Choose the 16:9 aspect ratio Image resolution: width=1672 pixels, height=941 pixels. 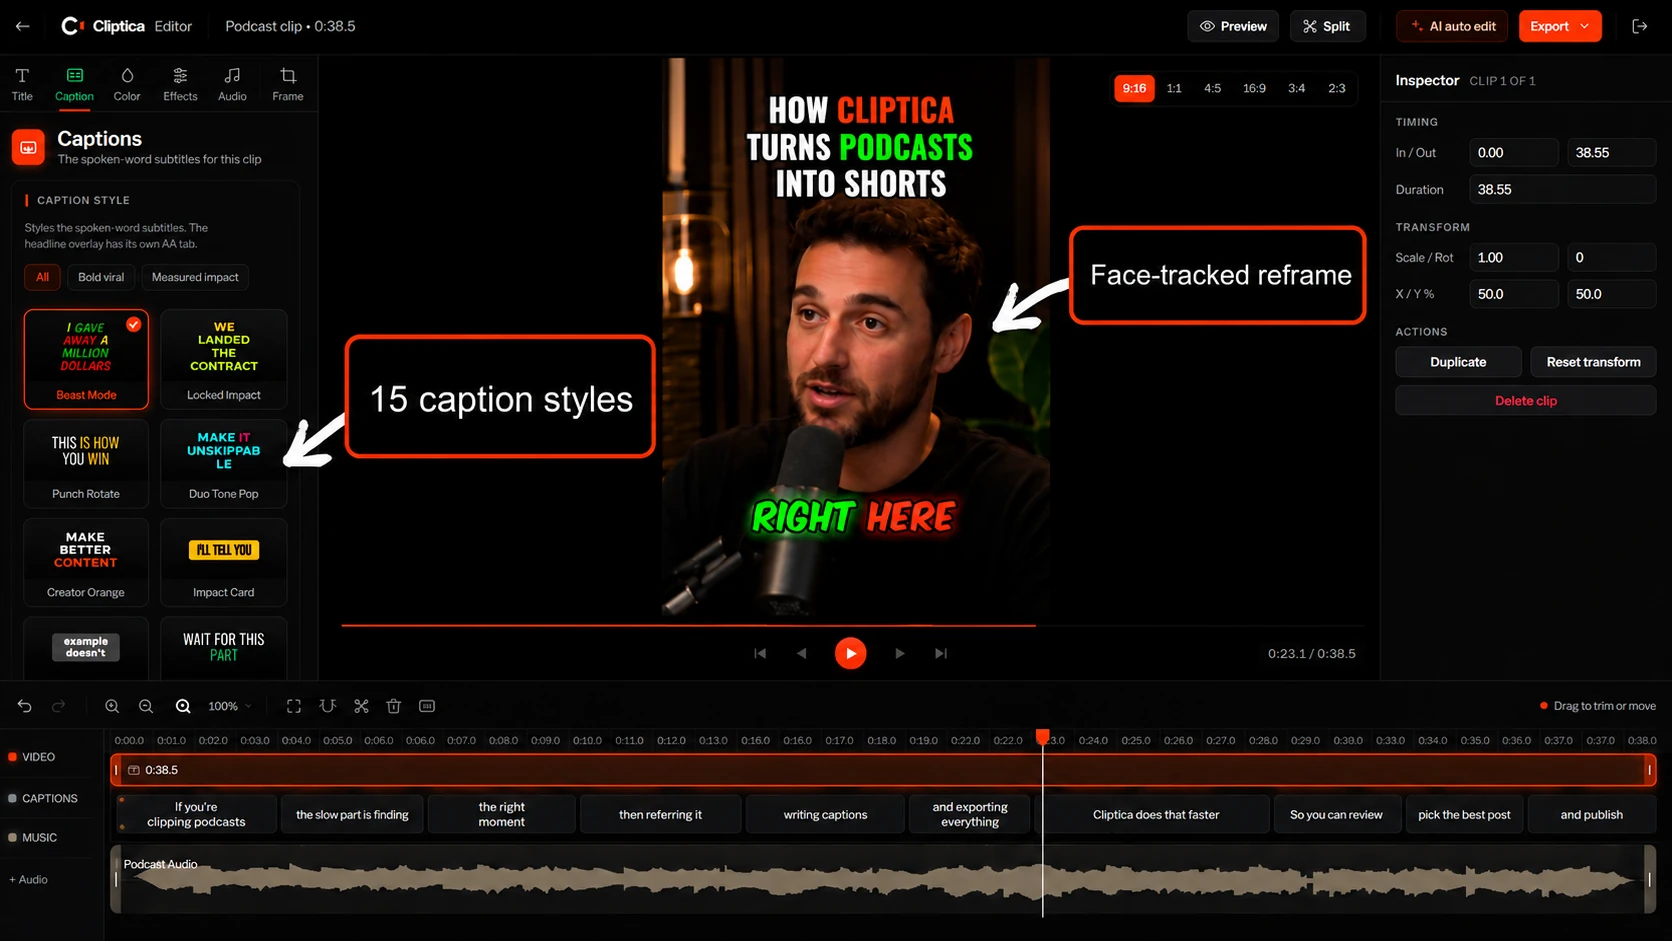pos(1254,88)
